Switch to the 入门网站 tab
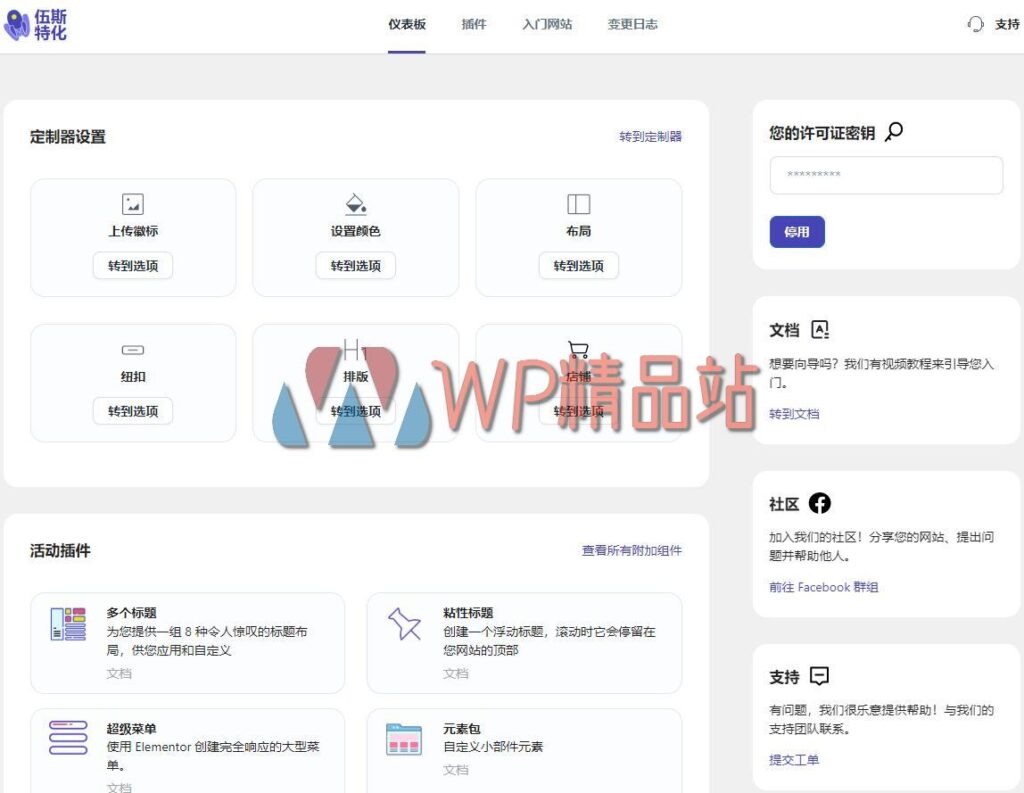 (x=547, y=24)
